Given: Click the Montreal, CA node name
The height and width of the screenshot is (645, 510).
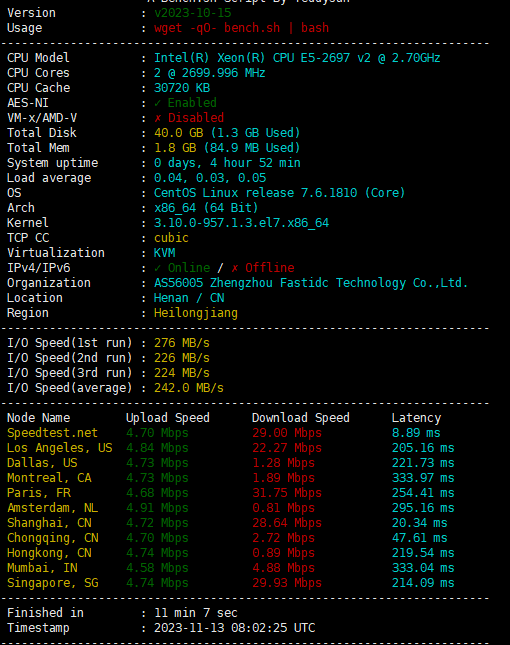Looking at the screenshot, I should [x=49, y=478].
